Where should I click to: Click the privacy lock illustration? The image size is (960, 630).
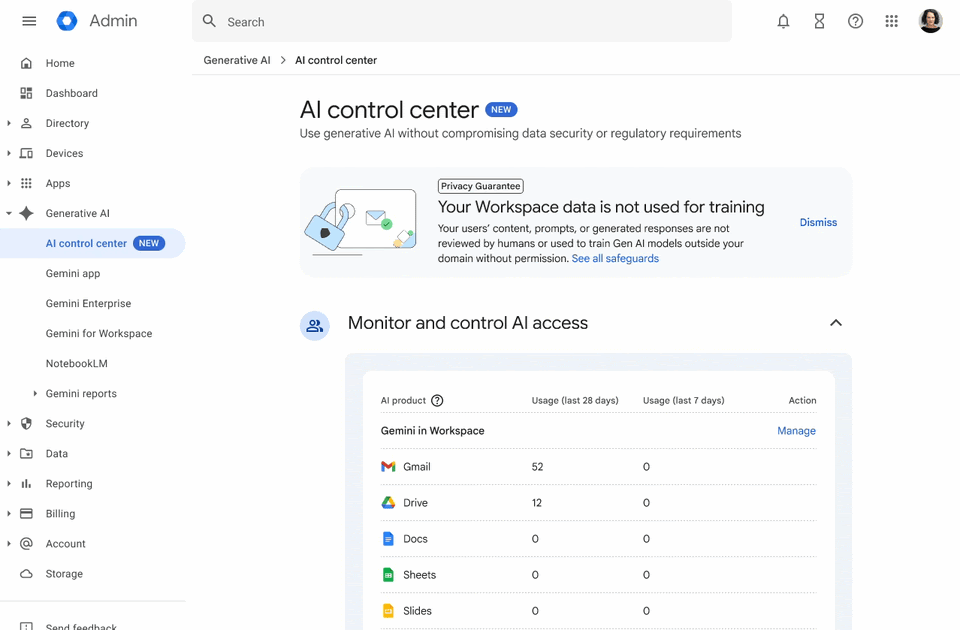tap(360, 222)
